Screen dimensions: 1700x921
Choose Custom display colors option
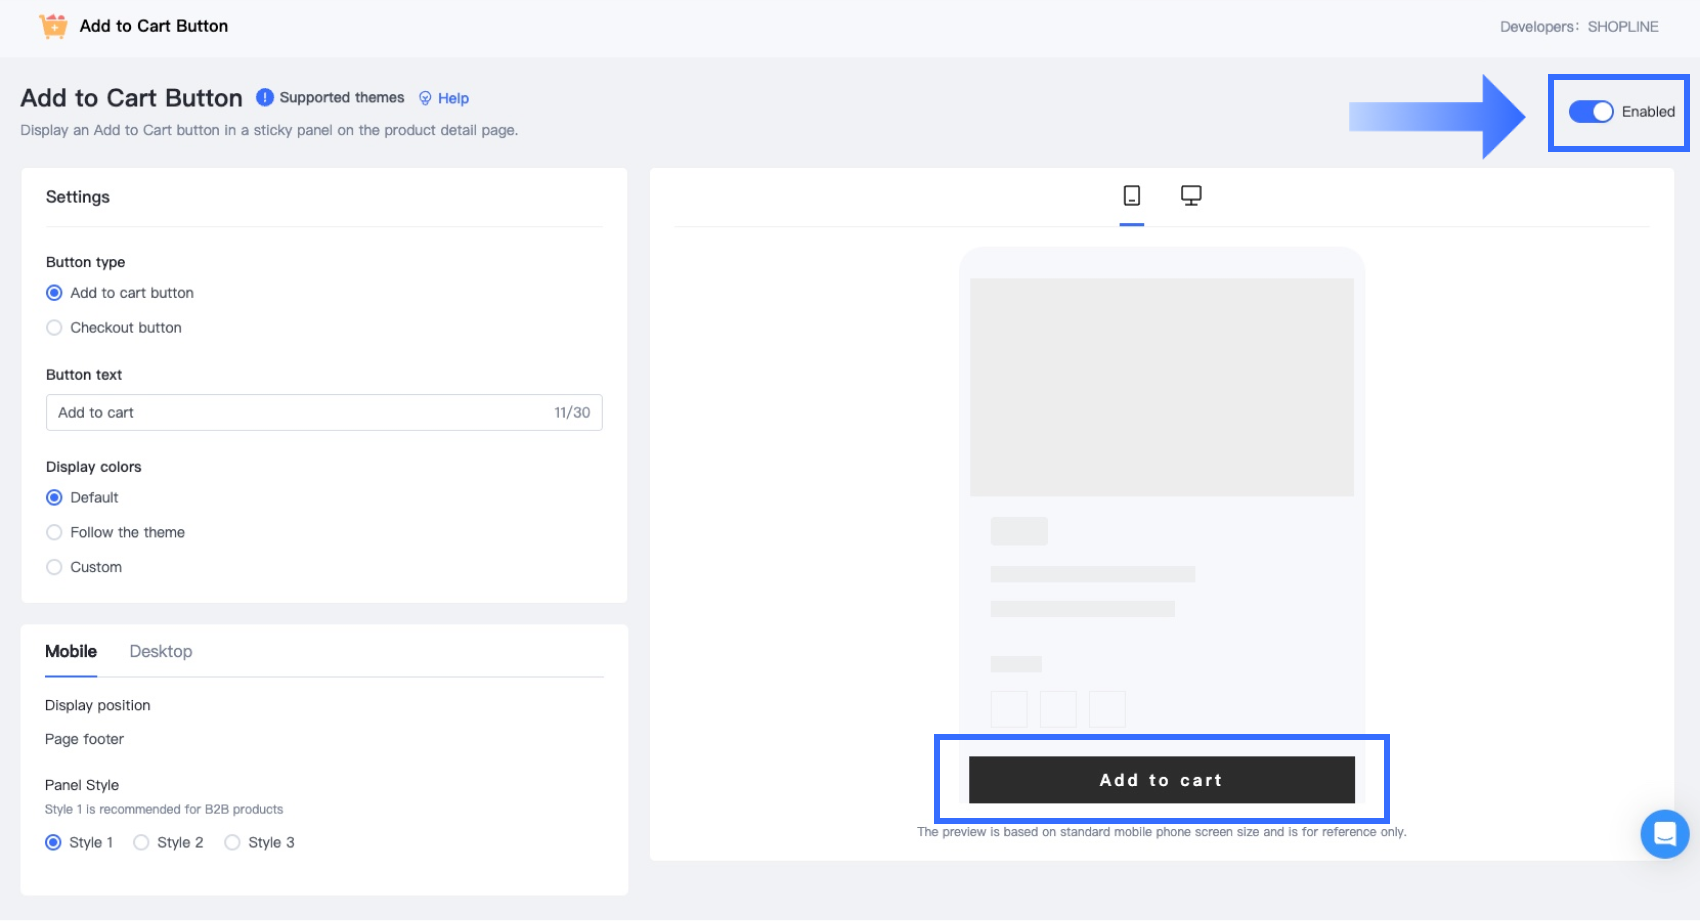[x=55, y=567]
